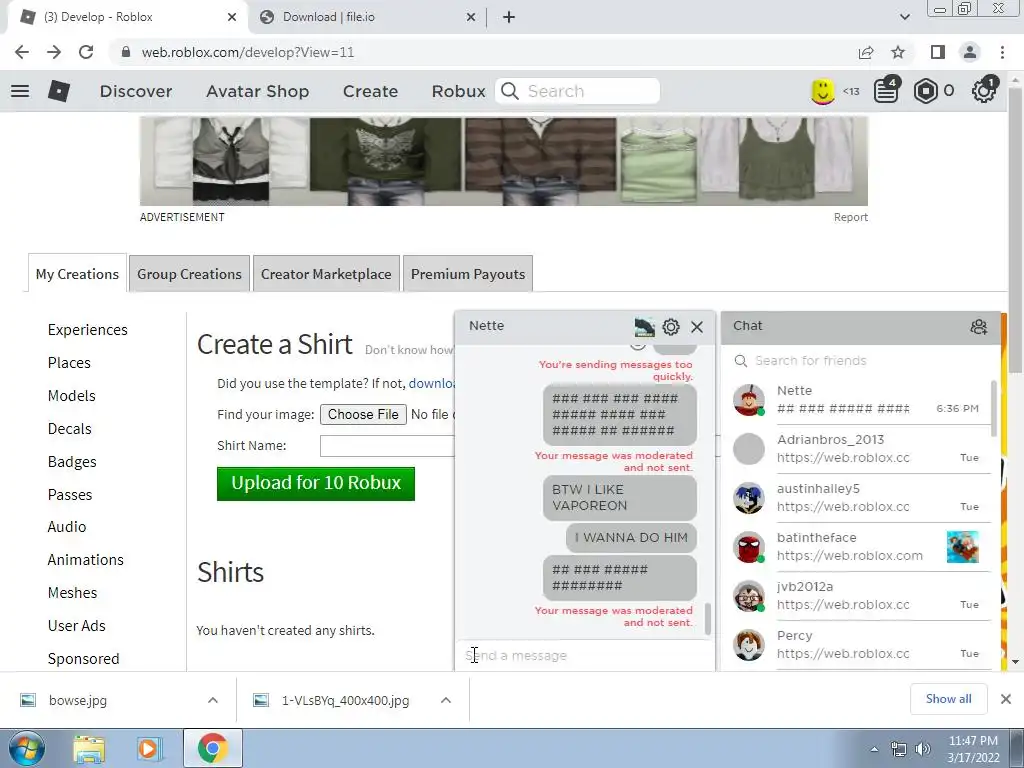Click the address bar URL
The width and height of the screenshot is (1024, 768).
[x=248, y=52]
